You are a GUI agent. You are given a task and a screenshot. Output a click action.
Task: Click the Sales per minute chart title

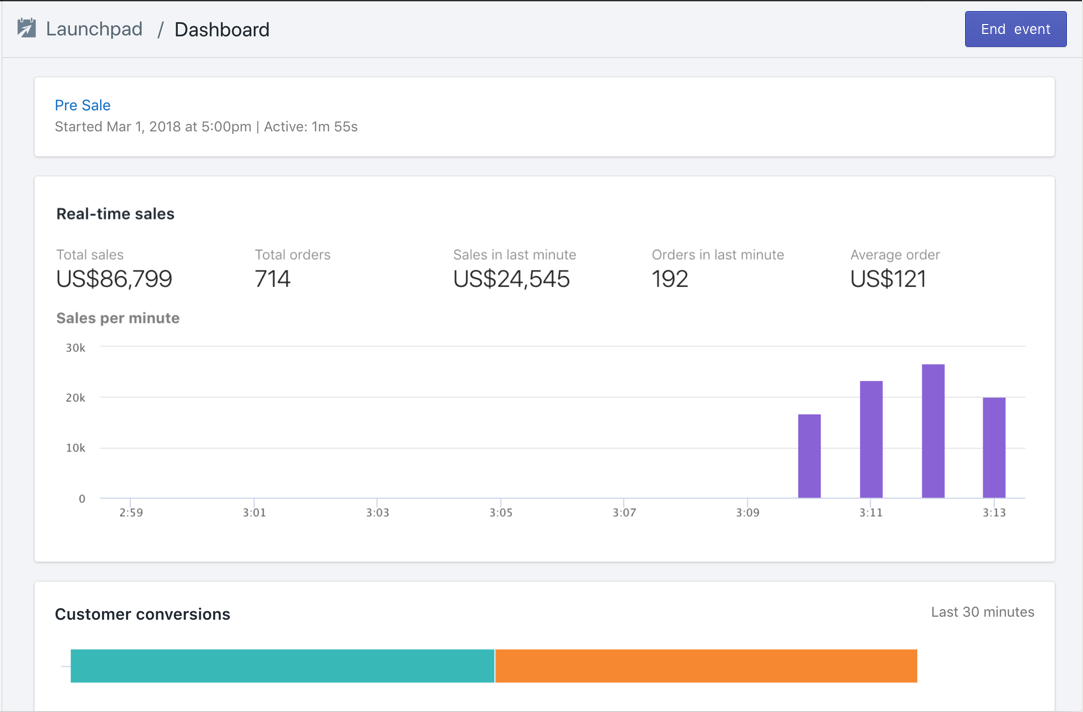(x=117, y=318)
